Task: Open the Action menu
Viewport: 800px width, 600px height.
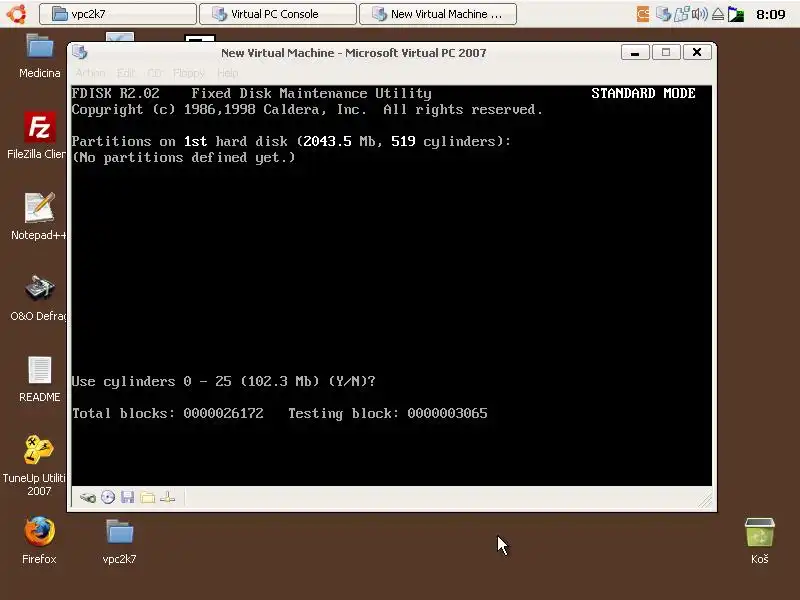Action: point(90,73)
